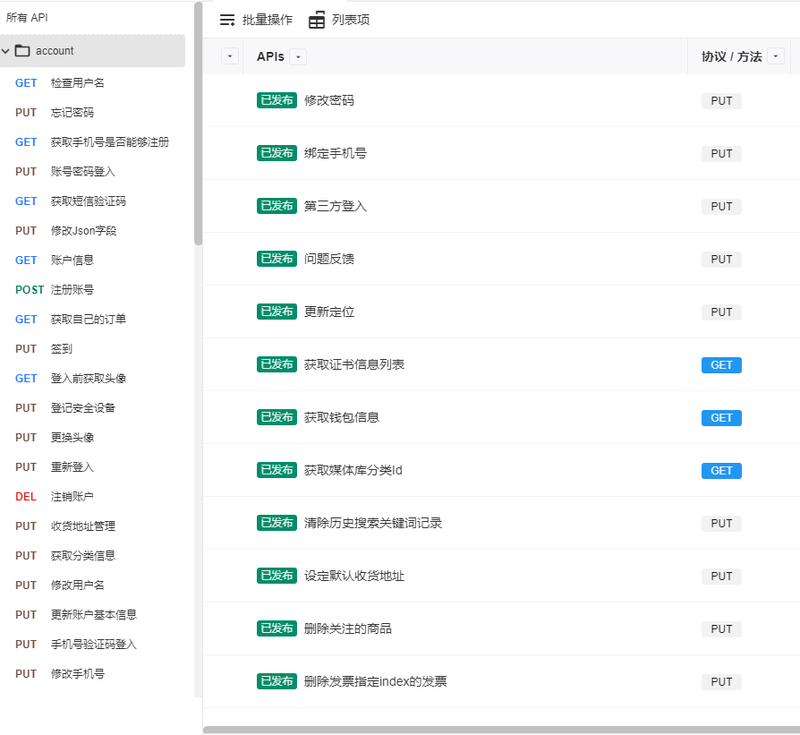Open PUT 重新登入 in sidebar
Image resolution: width=800 pixels, height=735 pixels.
[x=92, y=467]
